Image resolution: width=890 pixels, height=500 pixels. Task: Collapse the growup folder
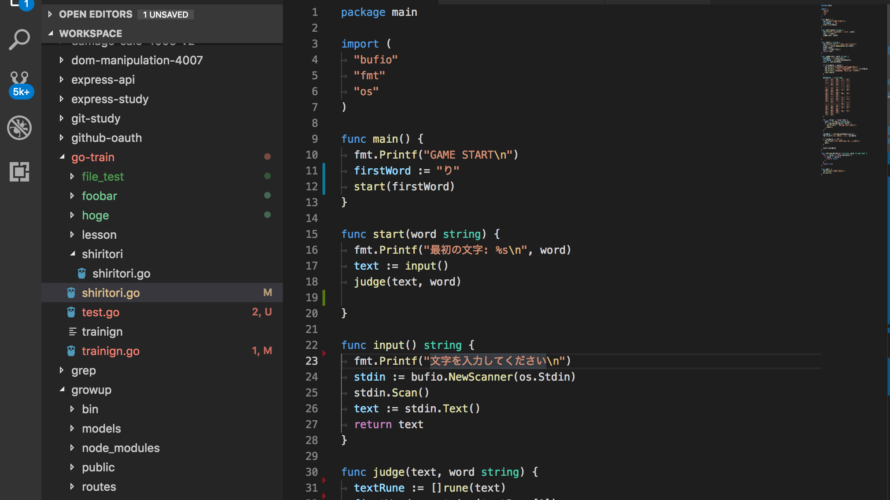[62, 390]
